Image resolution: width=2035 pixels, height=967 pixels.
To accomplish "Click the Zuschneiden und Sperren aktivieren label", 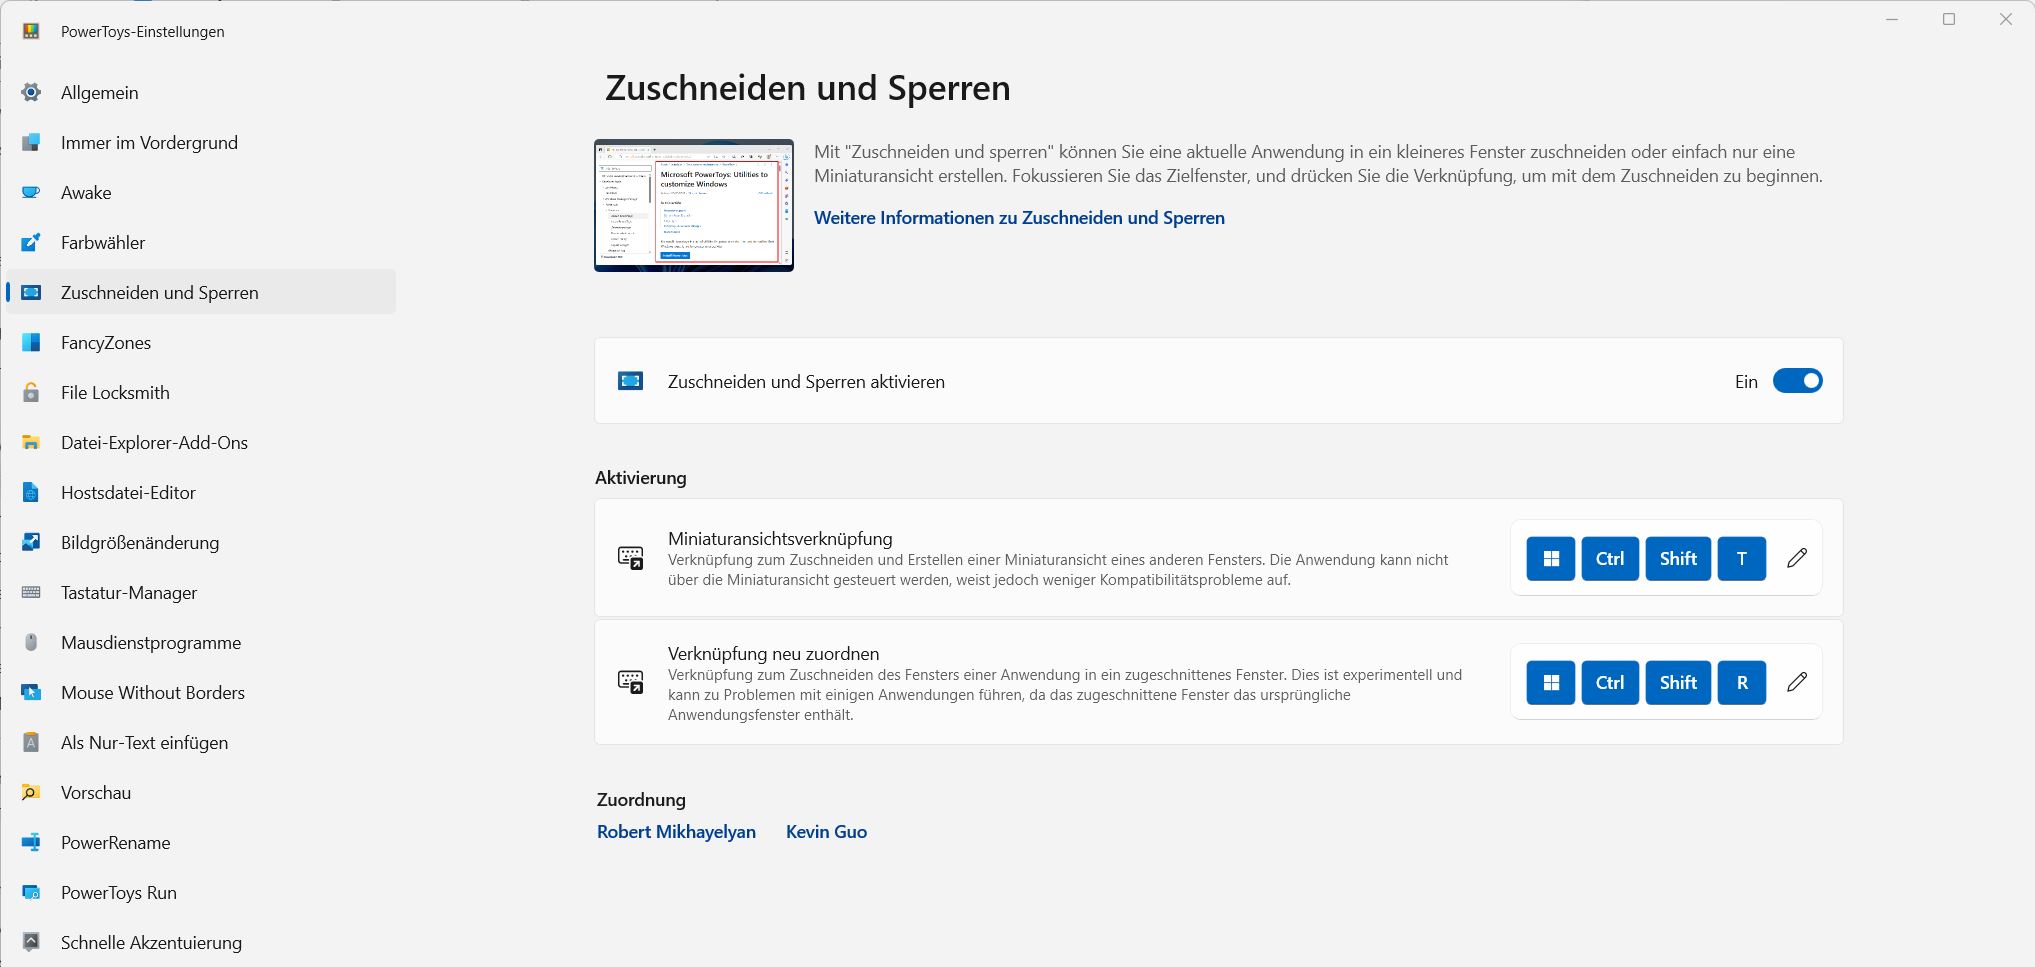I will point(806,382).
